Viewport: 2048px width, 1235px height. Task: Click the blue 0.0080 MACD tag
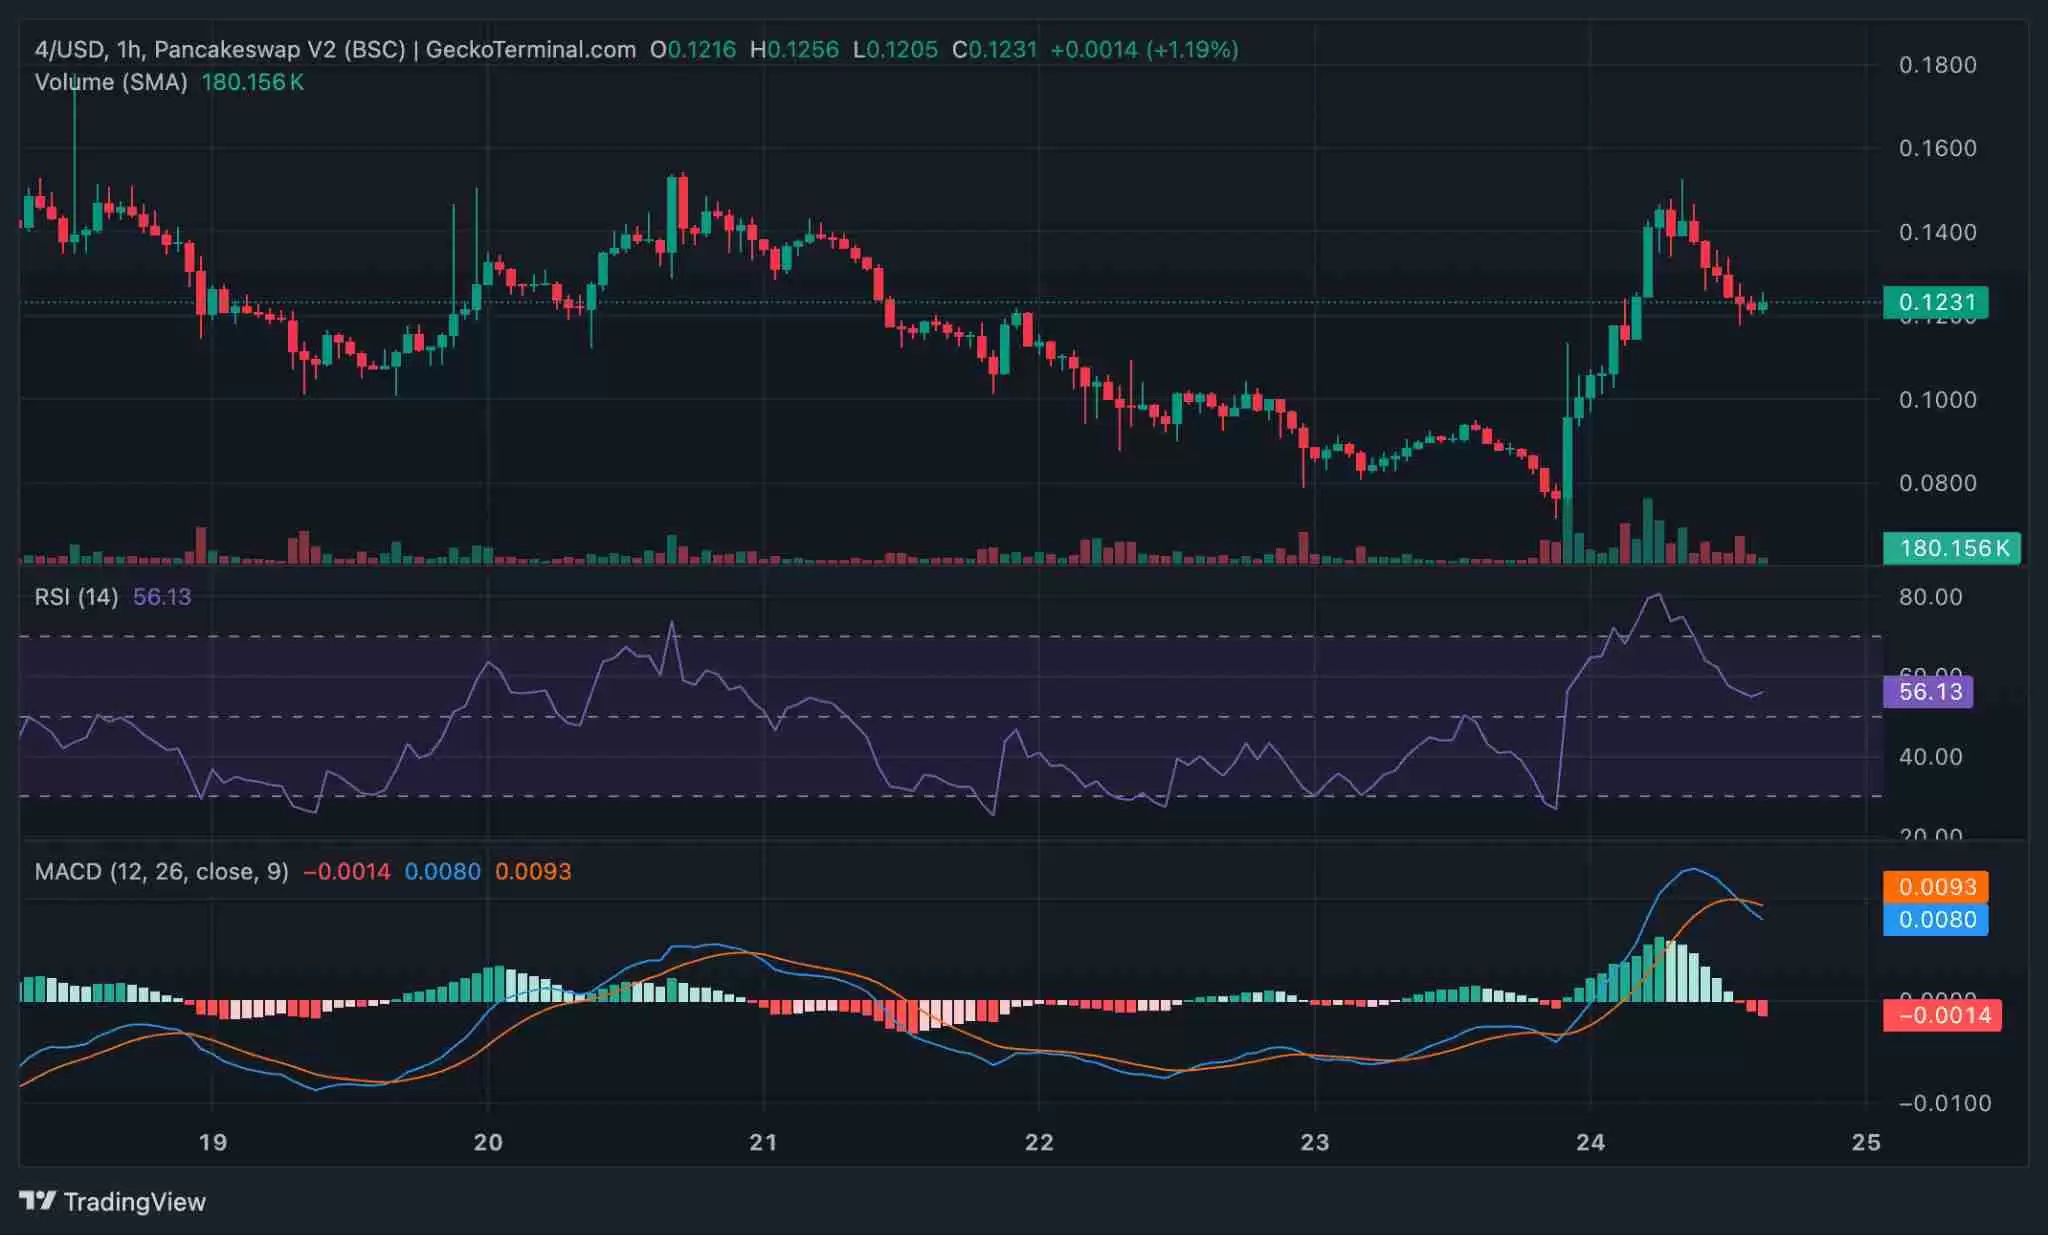point(1935,920)
